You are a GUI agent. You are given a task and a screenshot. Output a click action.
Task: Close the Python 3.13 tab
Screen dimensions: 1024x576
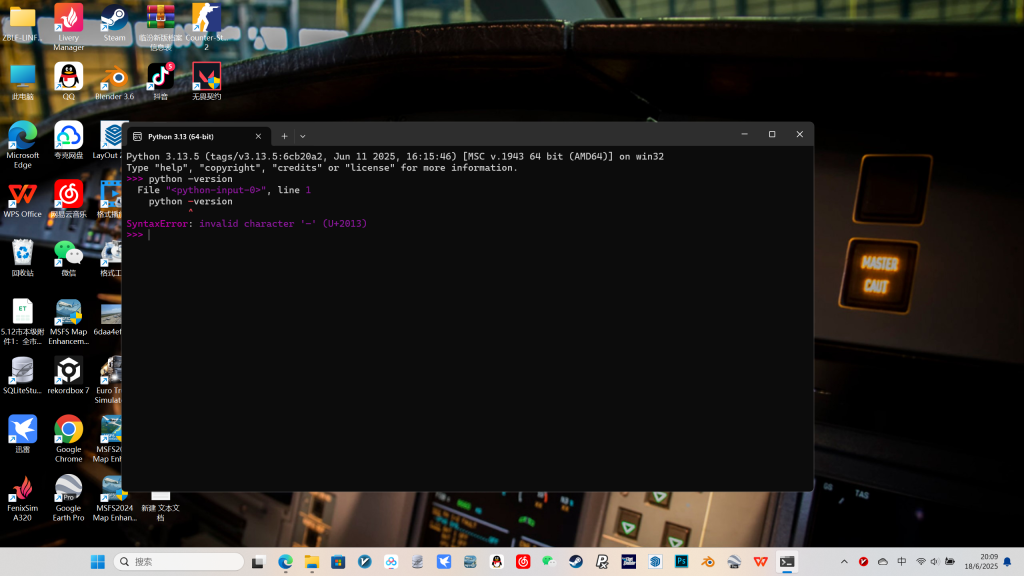(258, 136)
